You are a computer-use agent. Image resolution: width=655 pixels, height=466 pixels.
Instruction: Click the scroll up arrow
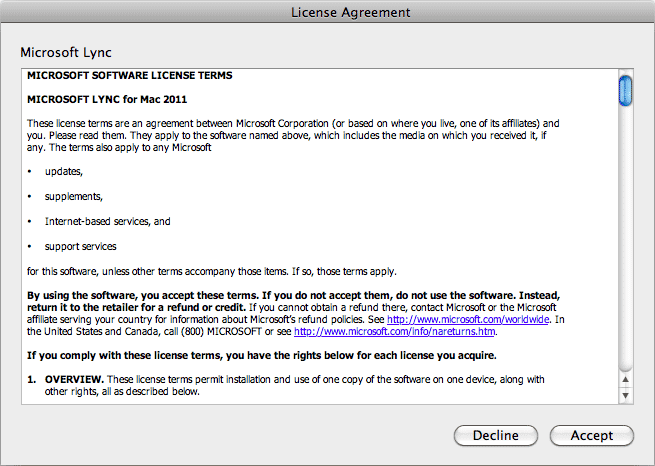click(x=625, y=380)
